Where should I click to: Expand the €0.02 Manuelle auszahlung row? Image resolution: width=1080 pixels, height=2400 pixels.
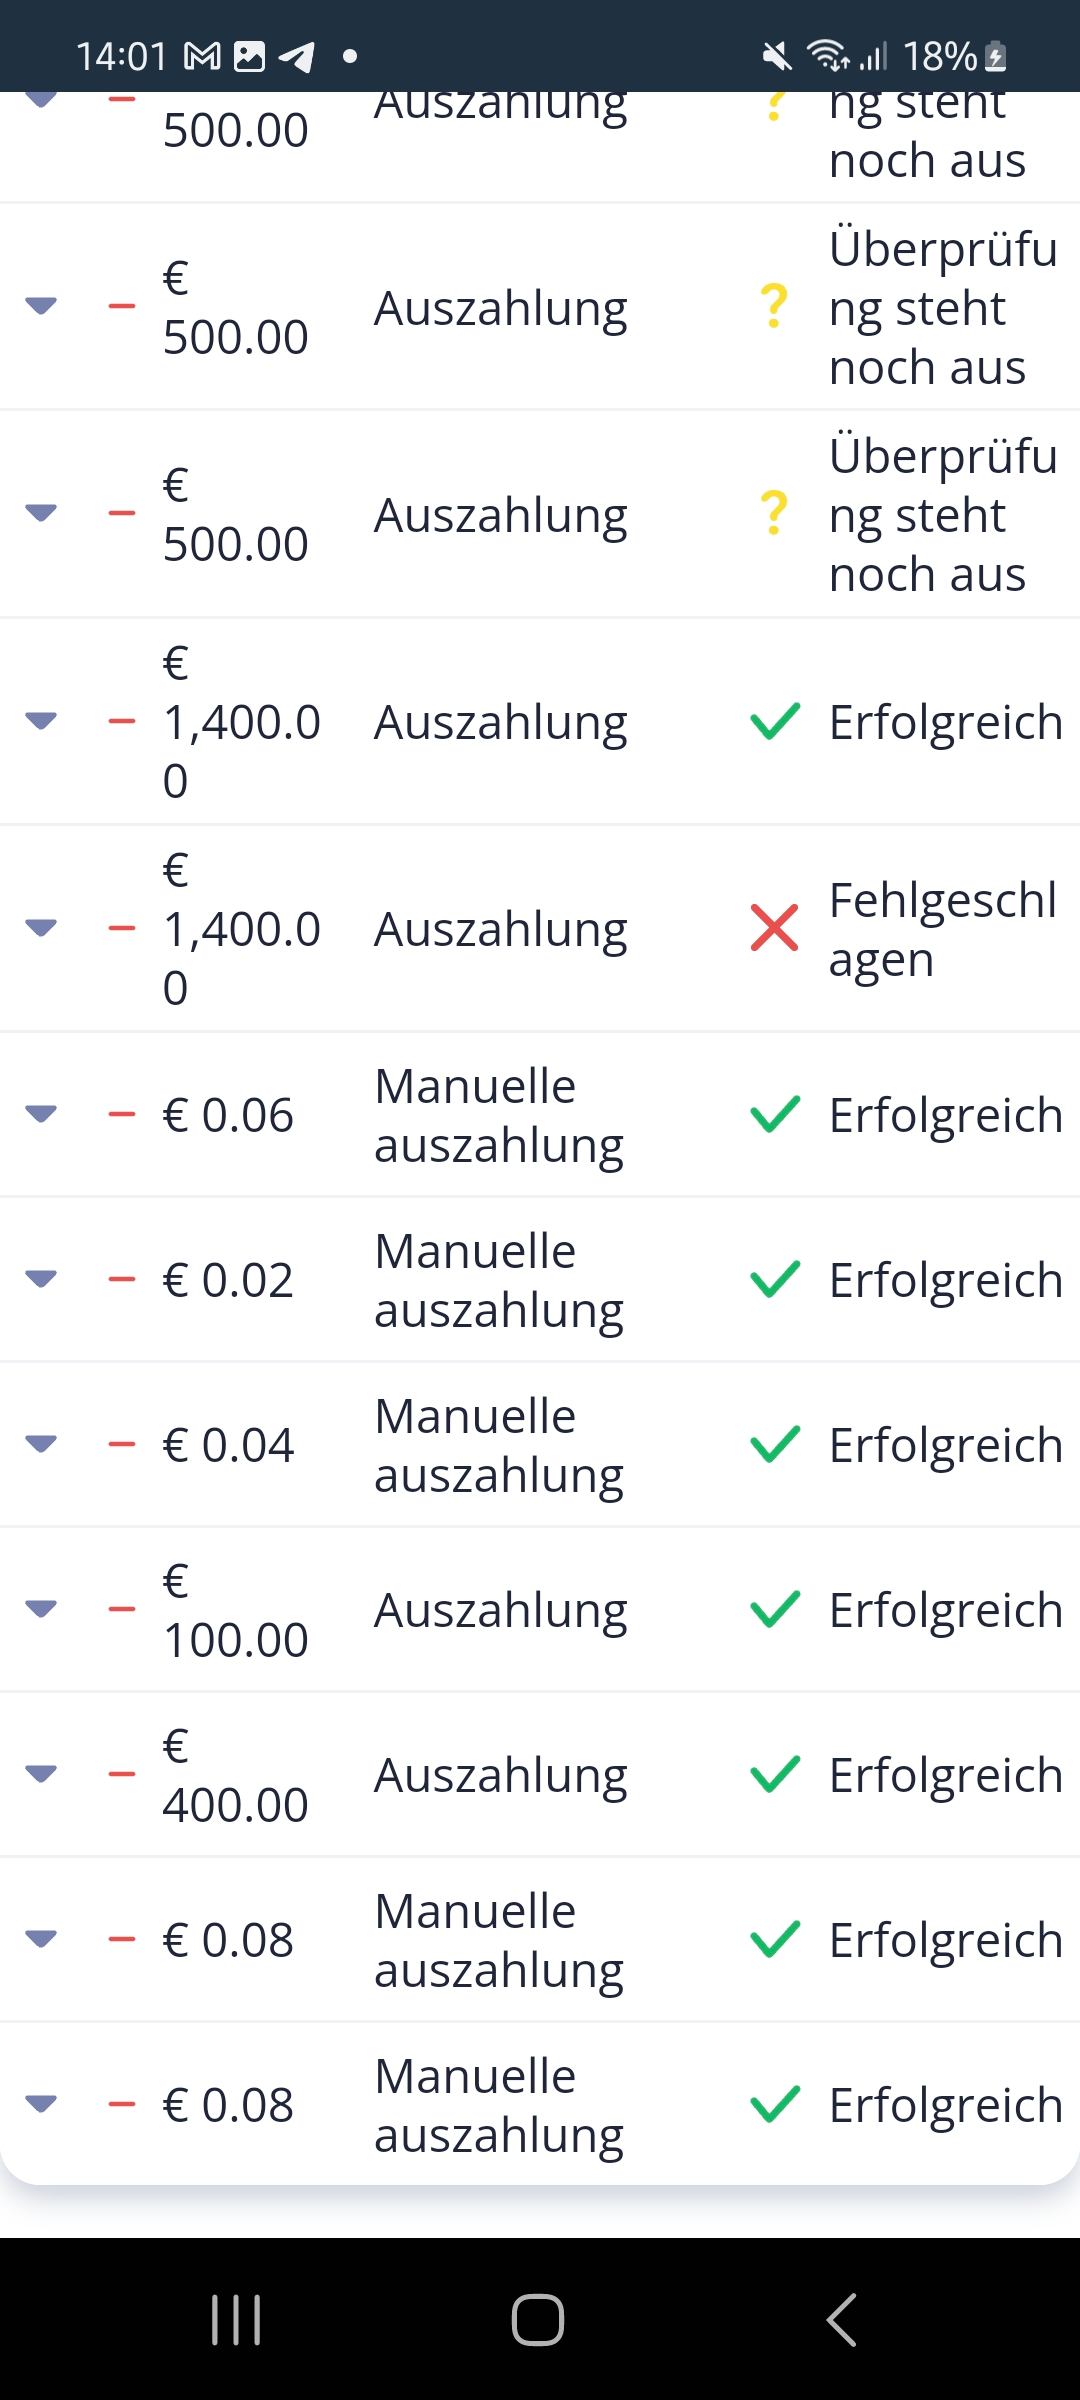41,1279
